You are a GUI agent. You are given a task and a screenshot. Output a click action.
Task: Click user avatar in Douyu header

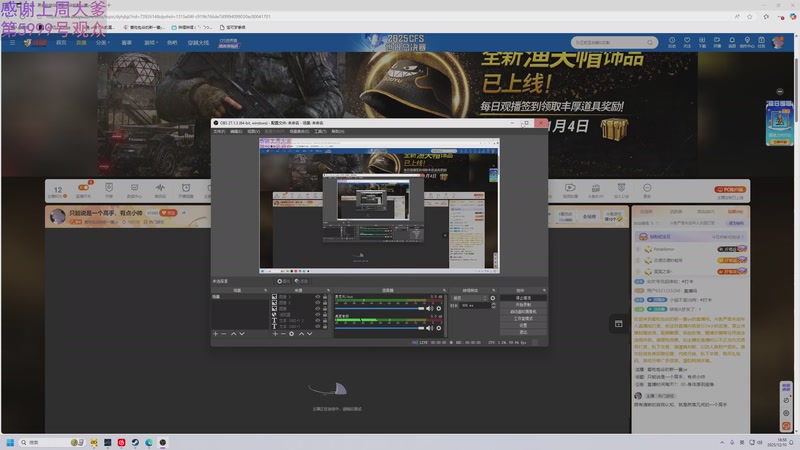pos(778,42)
